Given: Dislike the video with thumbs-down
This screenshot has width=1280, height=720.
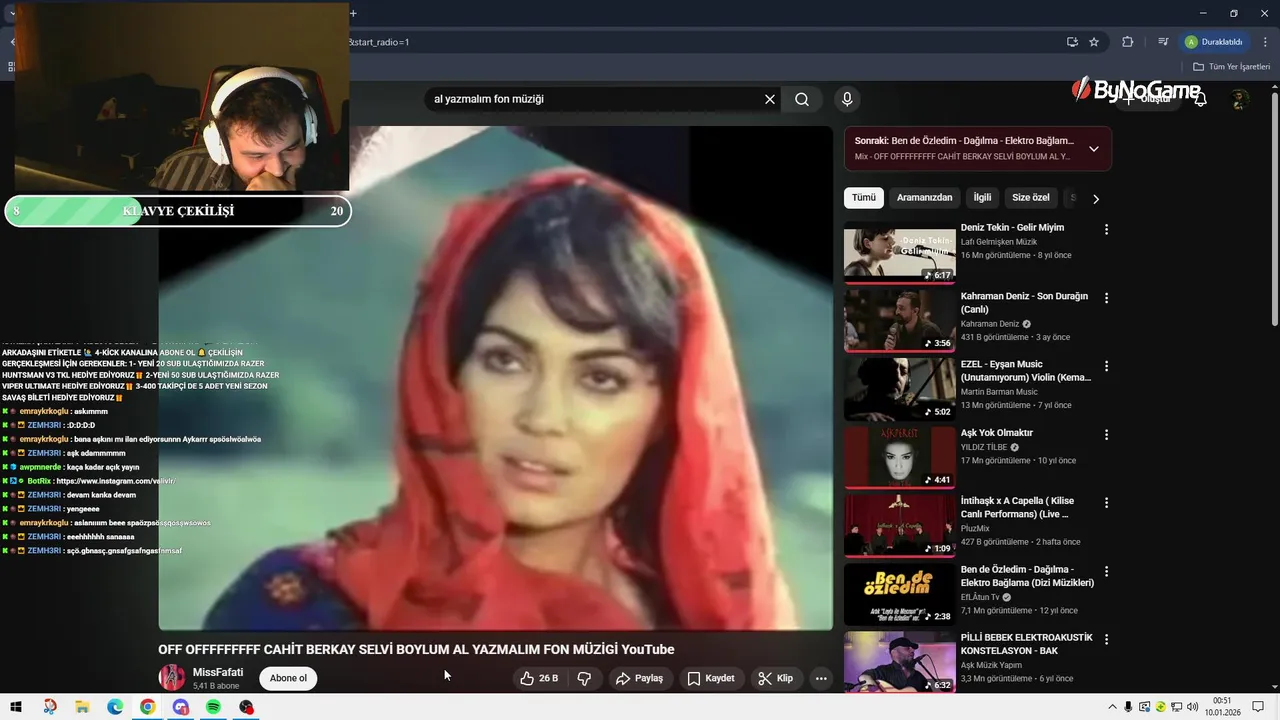Looking at the screenshot, I should [584, 678].
